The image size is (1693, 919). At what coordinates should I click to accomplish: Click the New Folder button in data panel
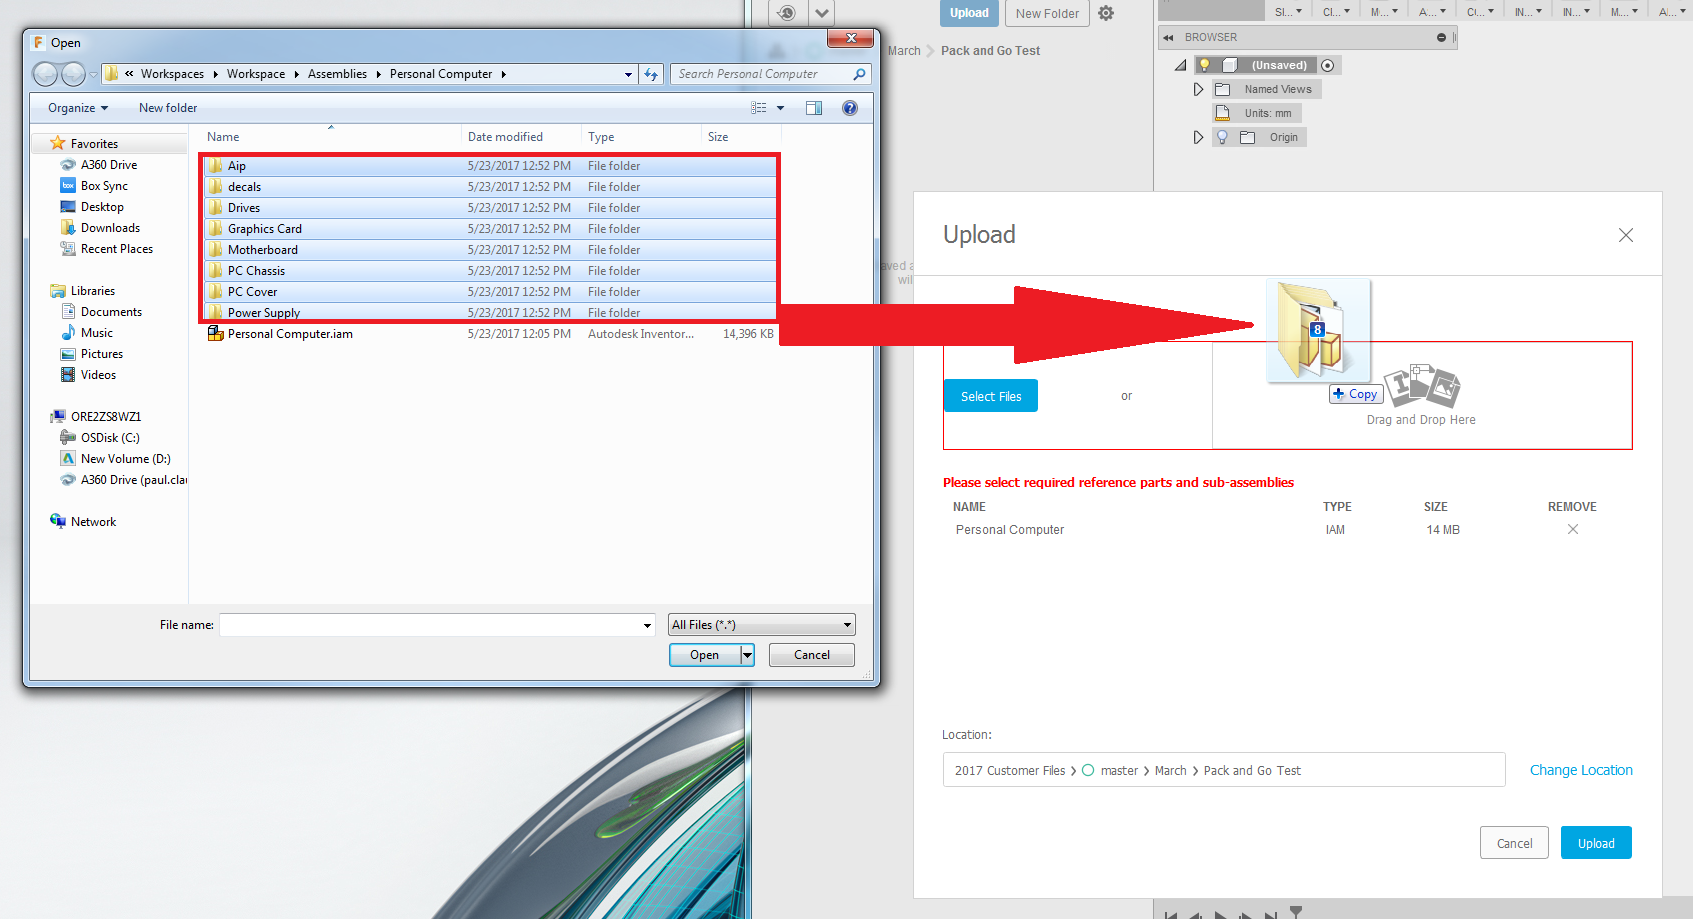(1047, 13)
